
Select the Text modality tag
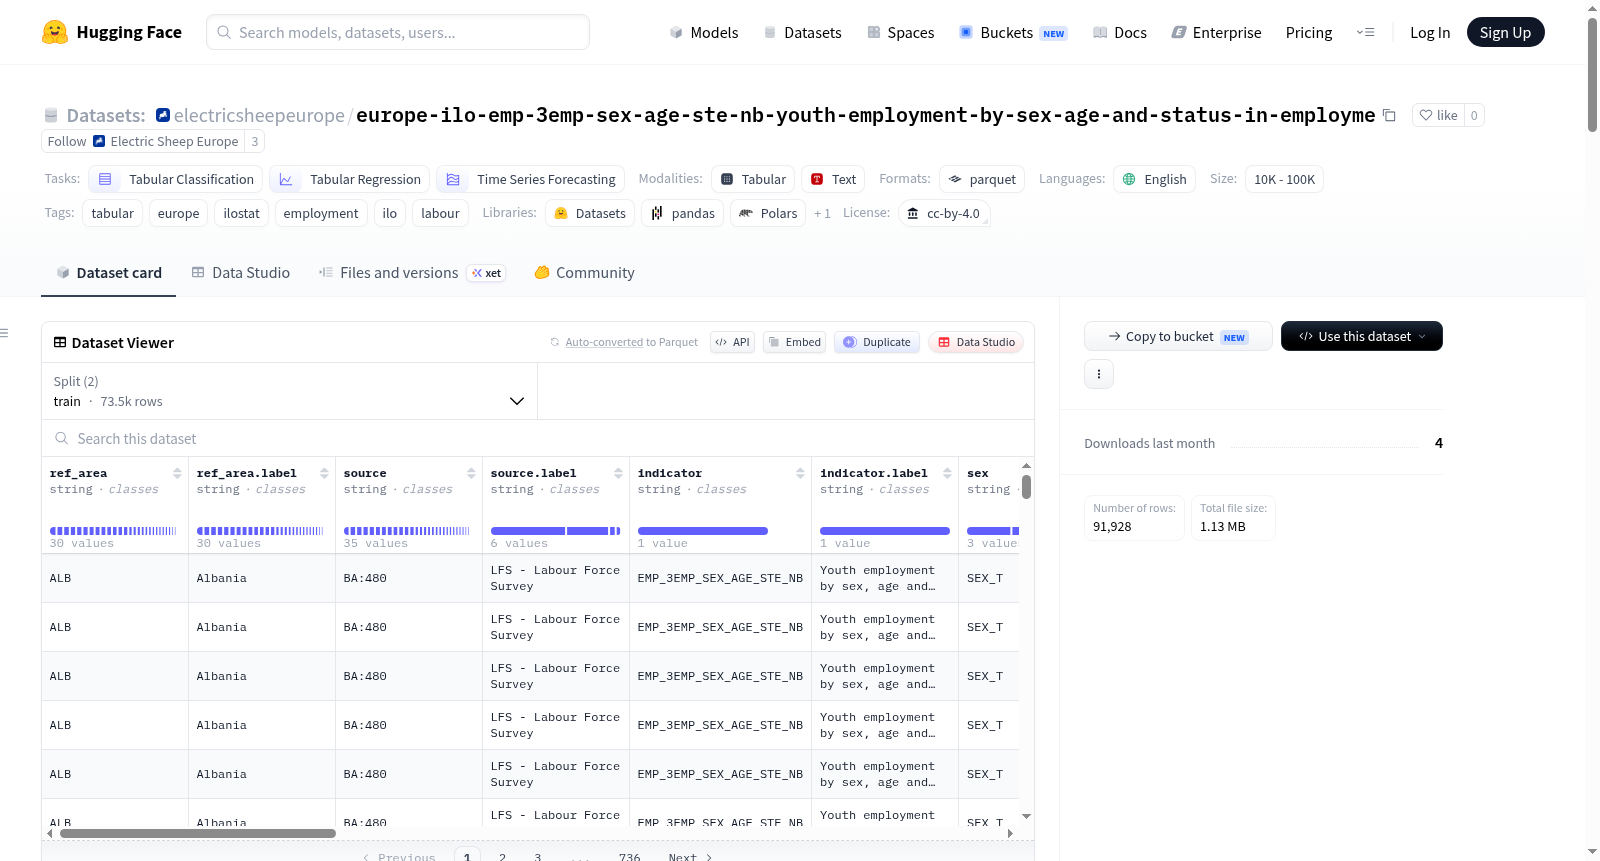click(833, 179)
